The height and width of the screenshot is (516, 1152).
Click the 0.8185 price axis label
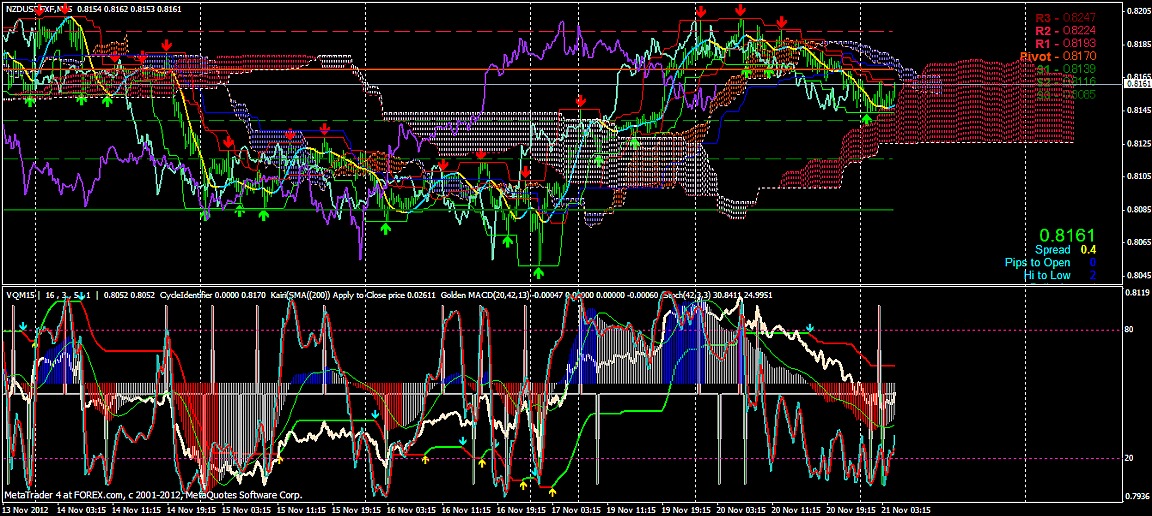[x=1137, y=44]
